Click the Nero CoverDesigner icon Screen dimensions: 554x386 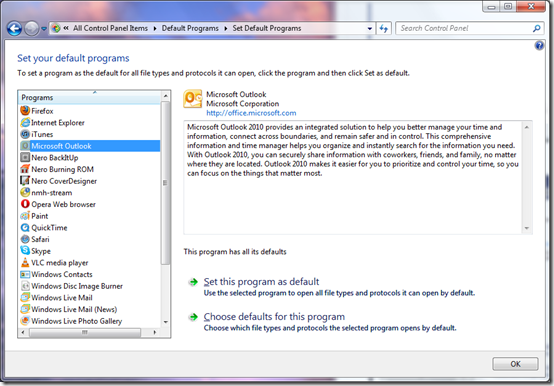pos(25,180)
